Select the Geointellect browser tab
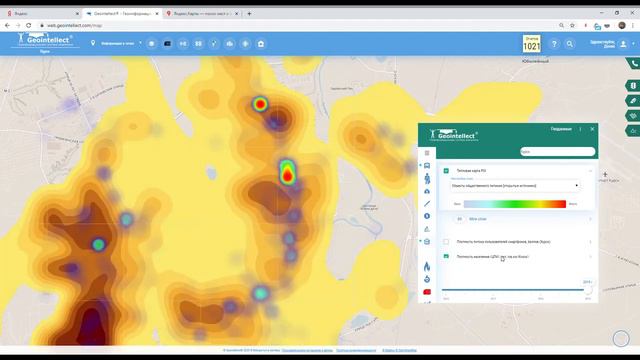This screenshot has height=360, width=640. (122, 13)
